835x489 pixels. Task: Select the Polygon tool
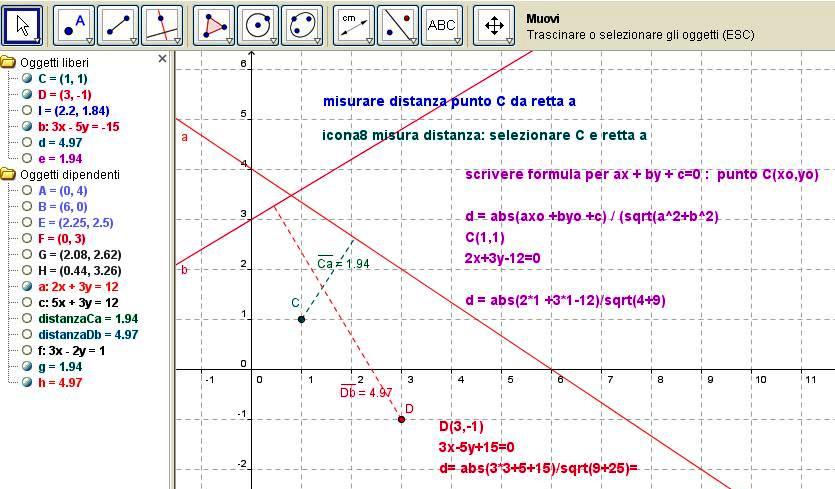(x=214, y=25)
